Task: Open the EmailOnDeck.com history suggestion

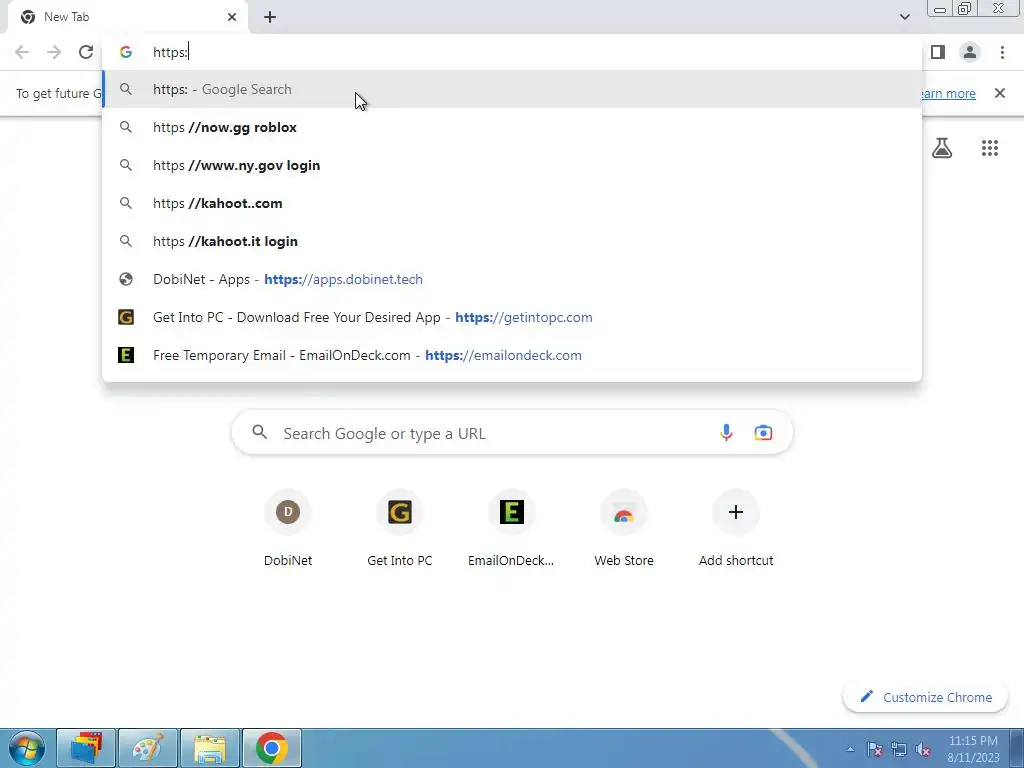Action: [x=512, y=355]
